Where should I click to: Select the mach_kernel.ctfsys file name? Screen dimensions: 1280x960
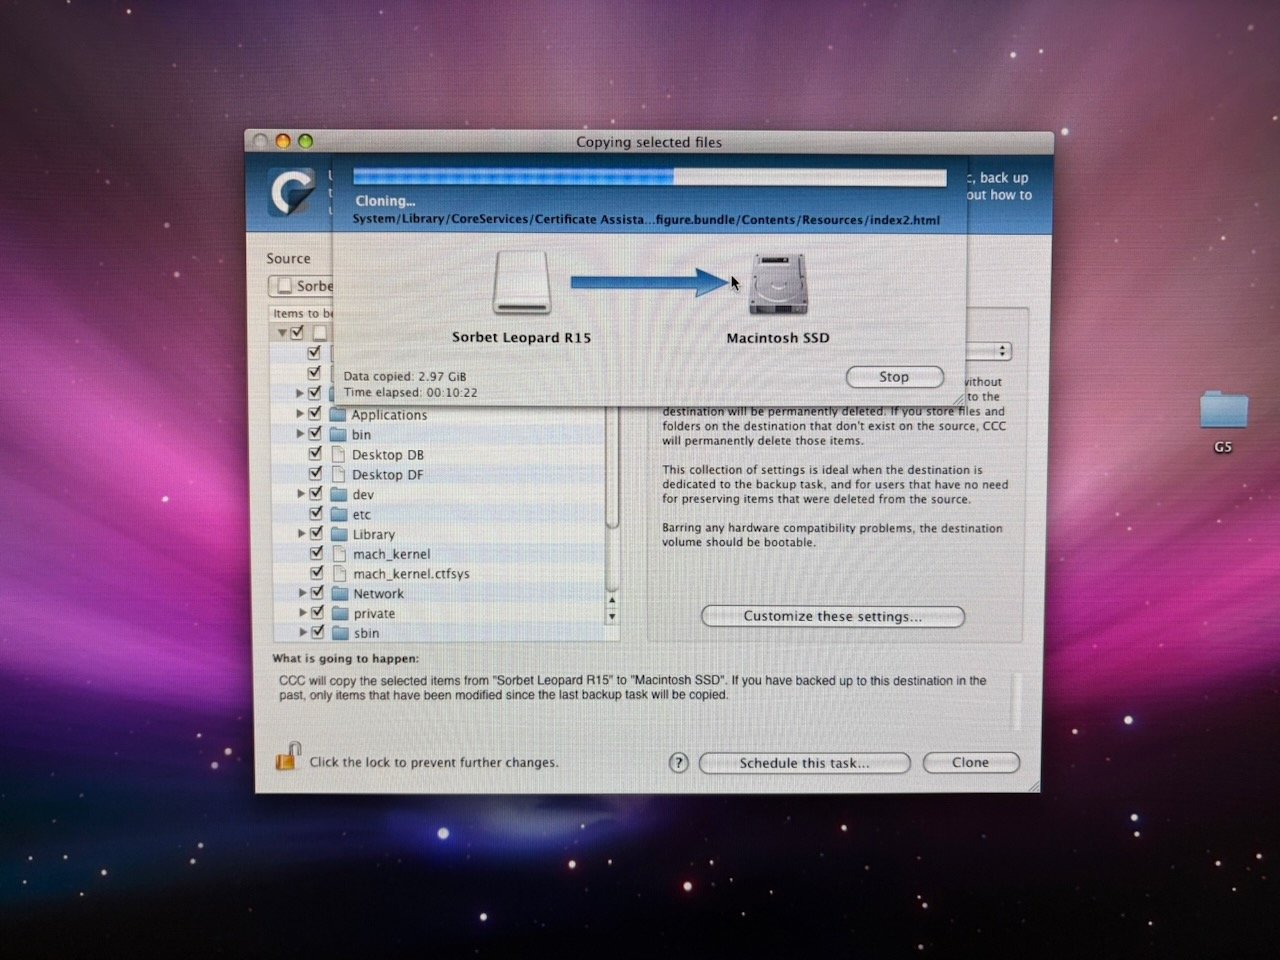click(x=411, y=574)
